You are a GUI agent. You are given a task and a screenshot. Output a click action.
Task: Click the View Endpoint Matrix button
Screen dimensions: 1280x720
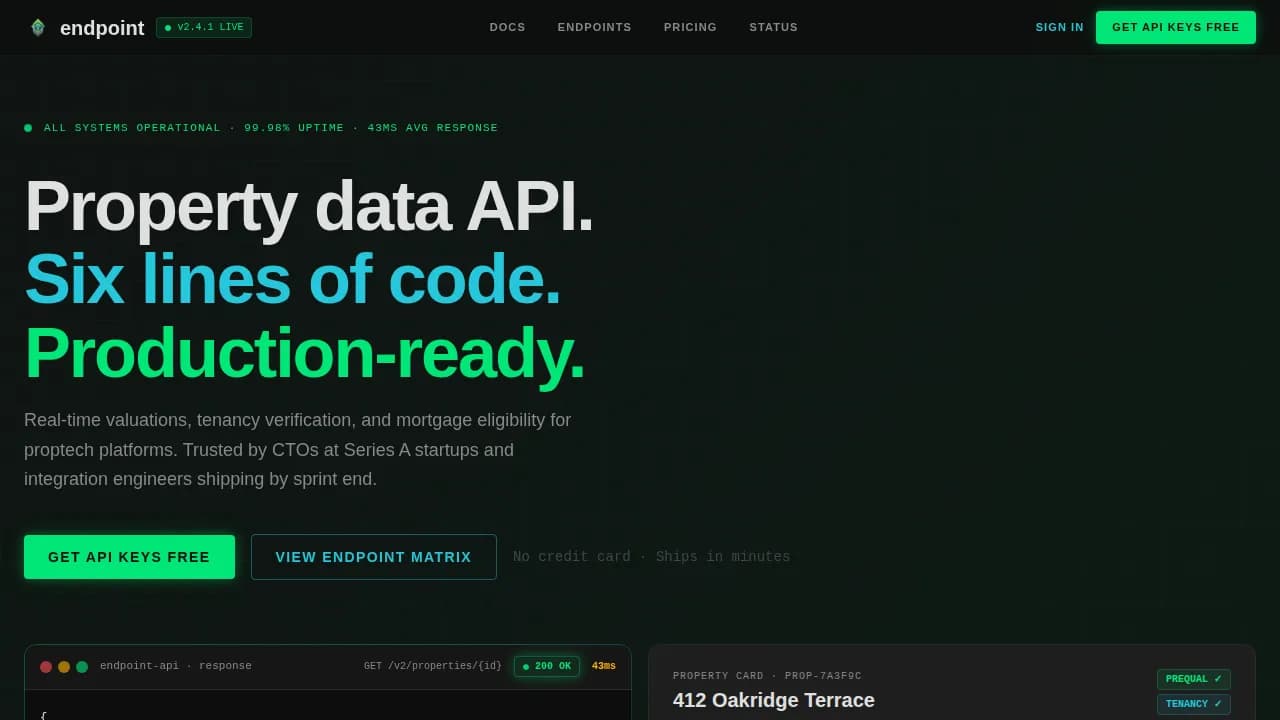(x=373, y=557)
